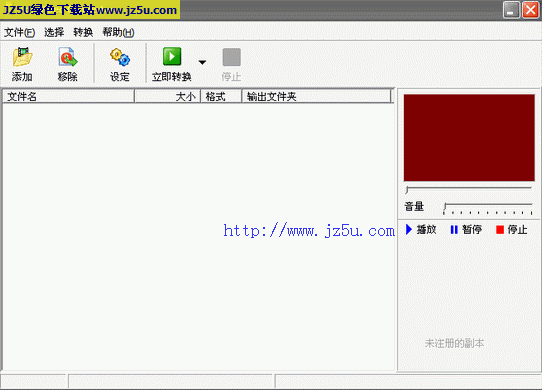The height and width of the screenshot is (390, 542).
Task: Open the 选择 menu
Action: pos(54,32)
